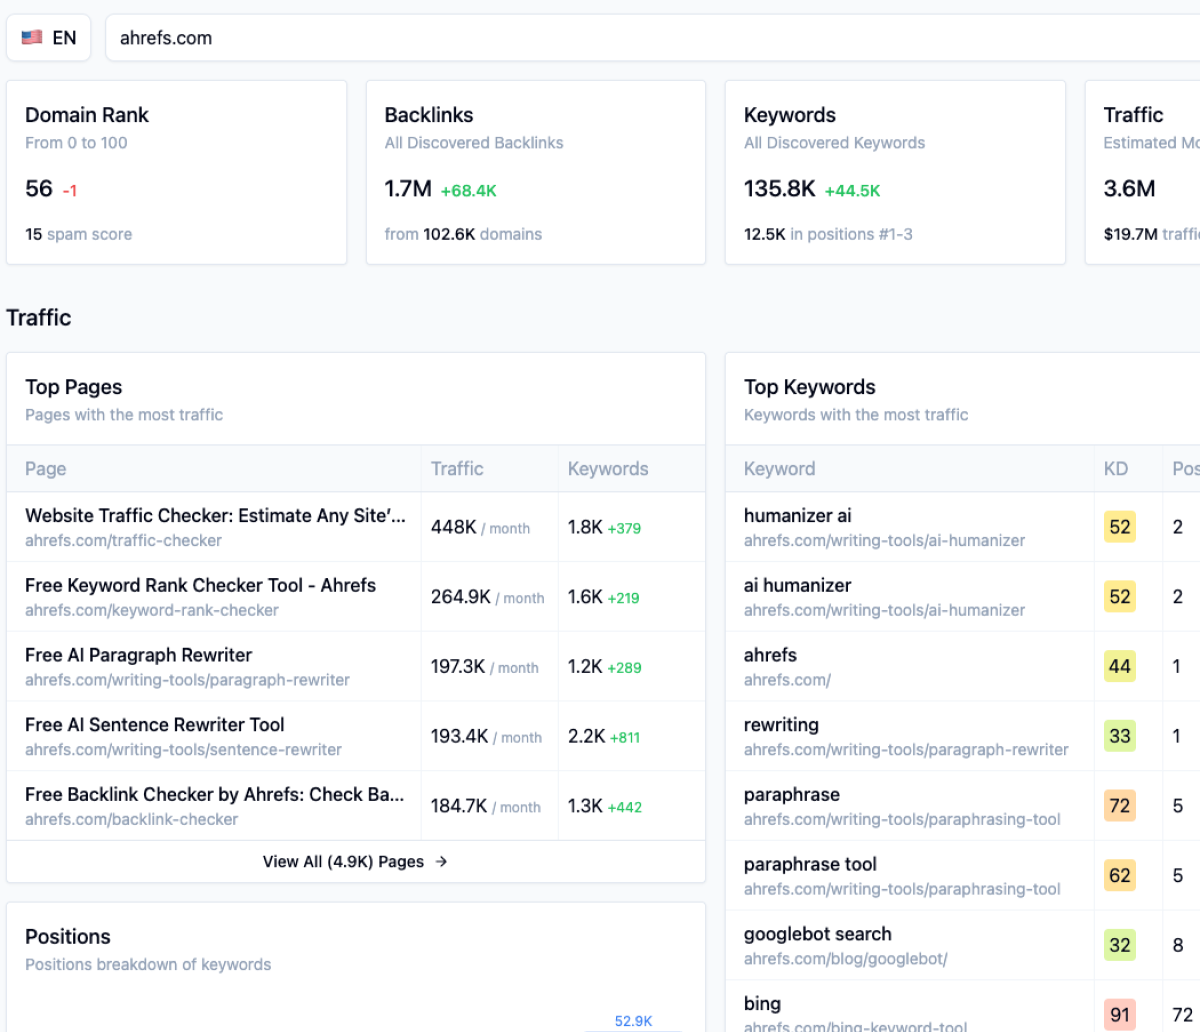The image size is (1200, 1032).
Task: Click the 'humanizer ai' keyword
Action: tap(797, 516)
